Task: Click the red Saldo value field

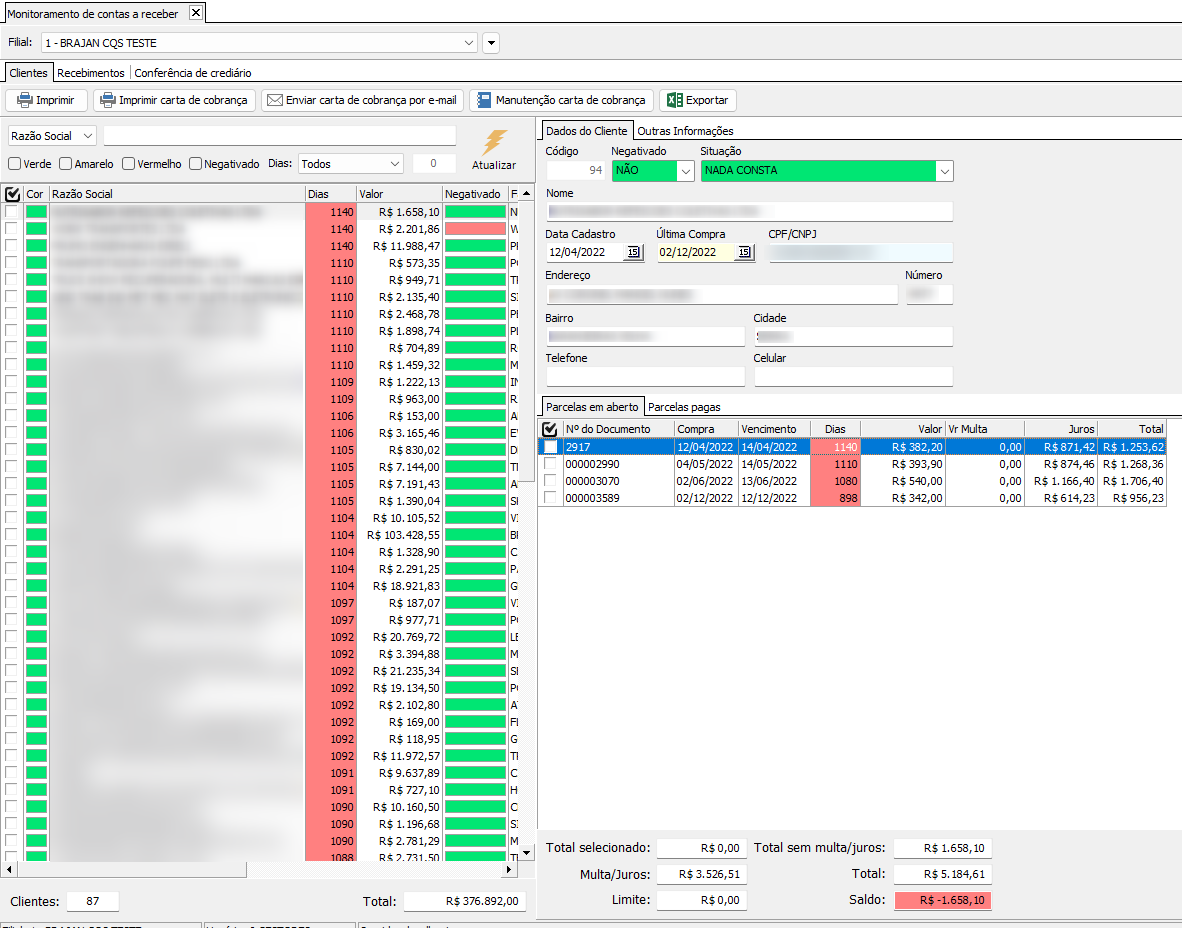Action: pos(943,900)
